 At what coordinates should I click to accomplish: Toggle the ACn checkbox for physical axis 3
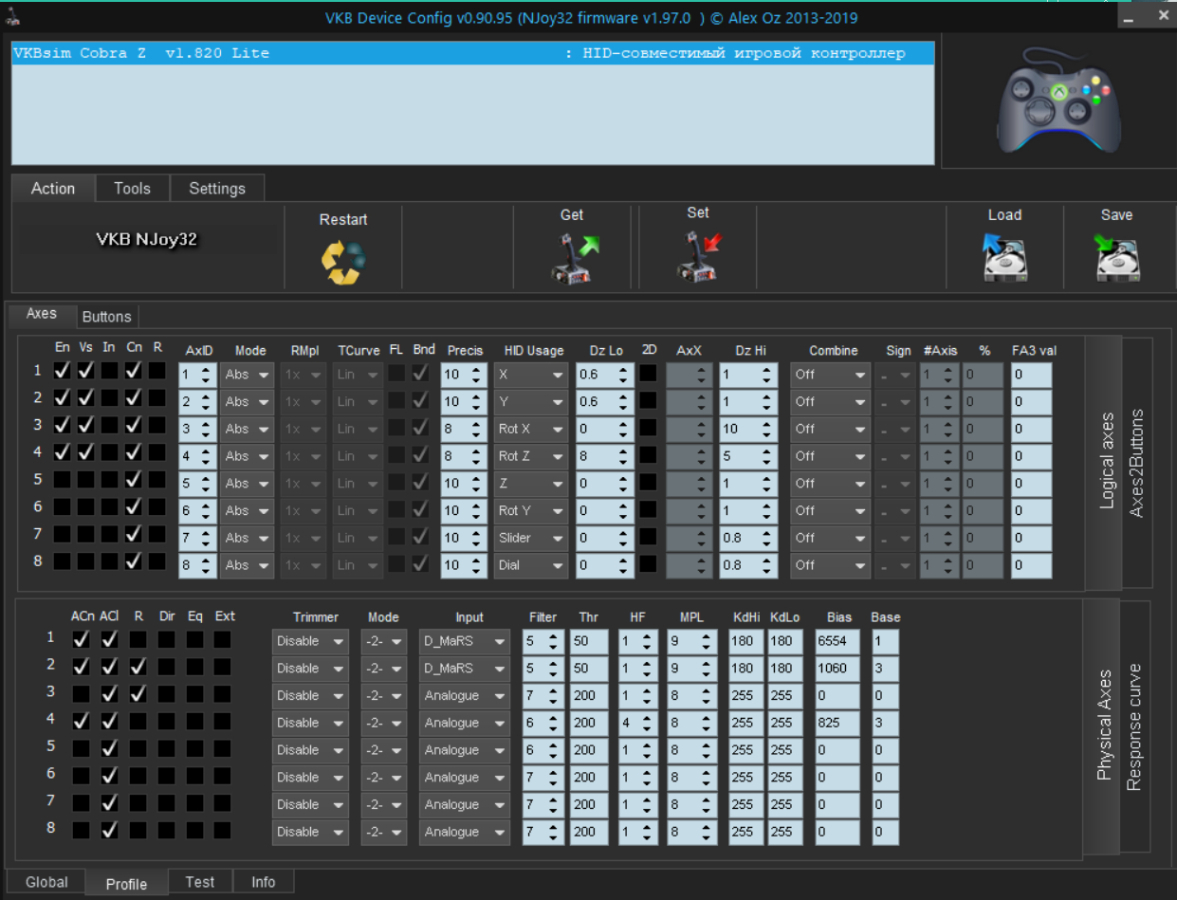pos(81,694)
